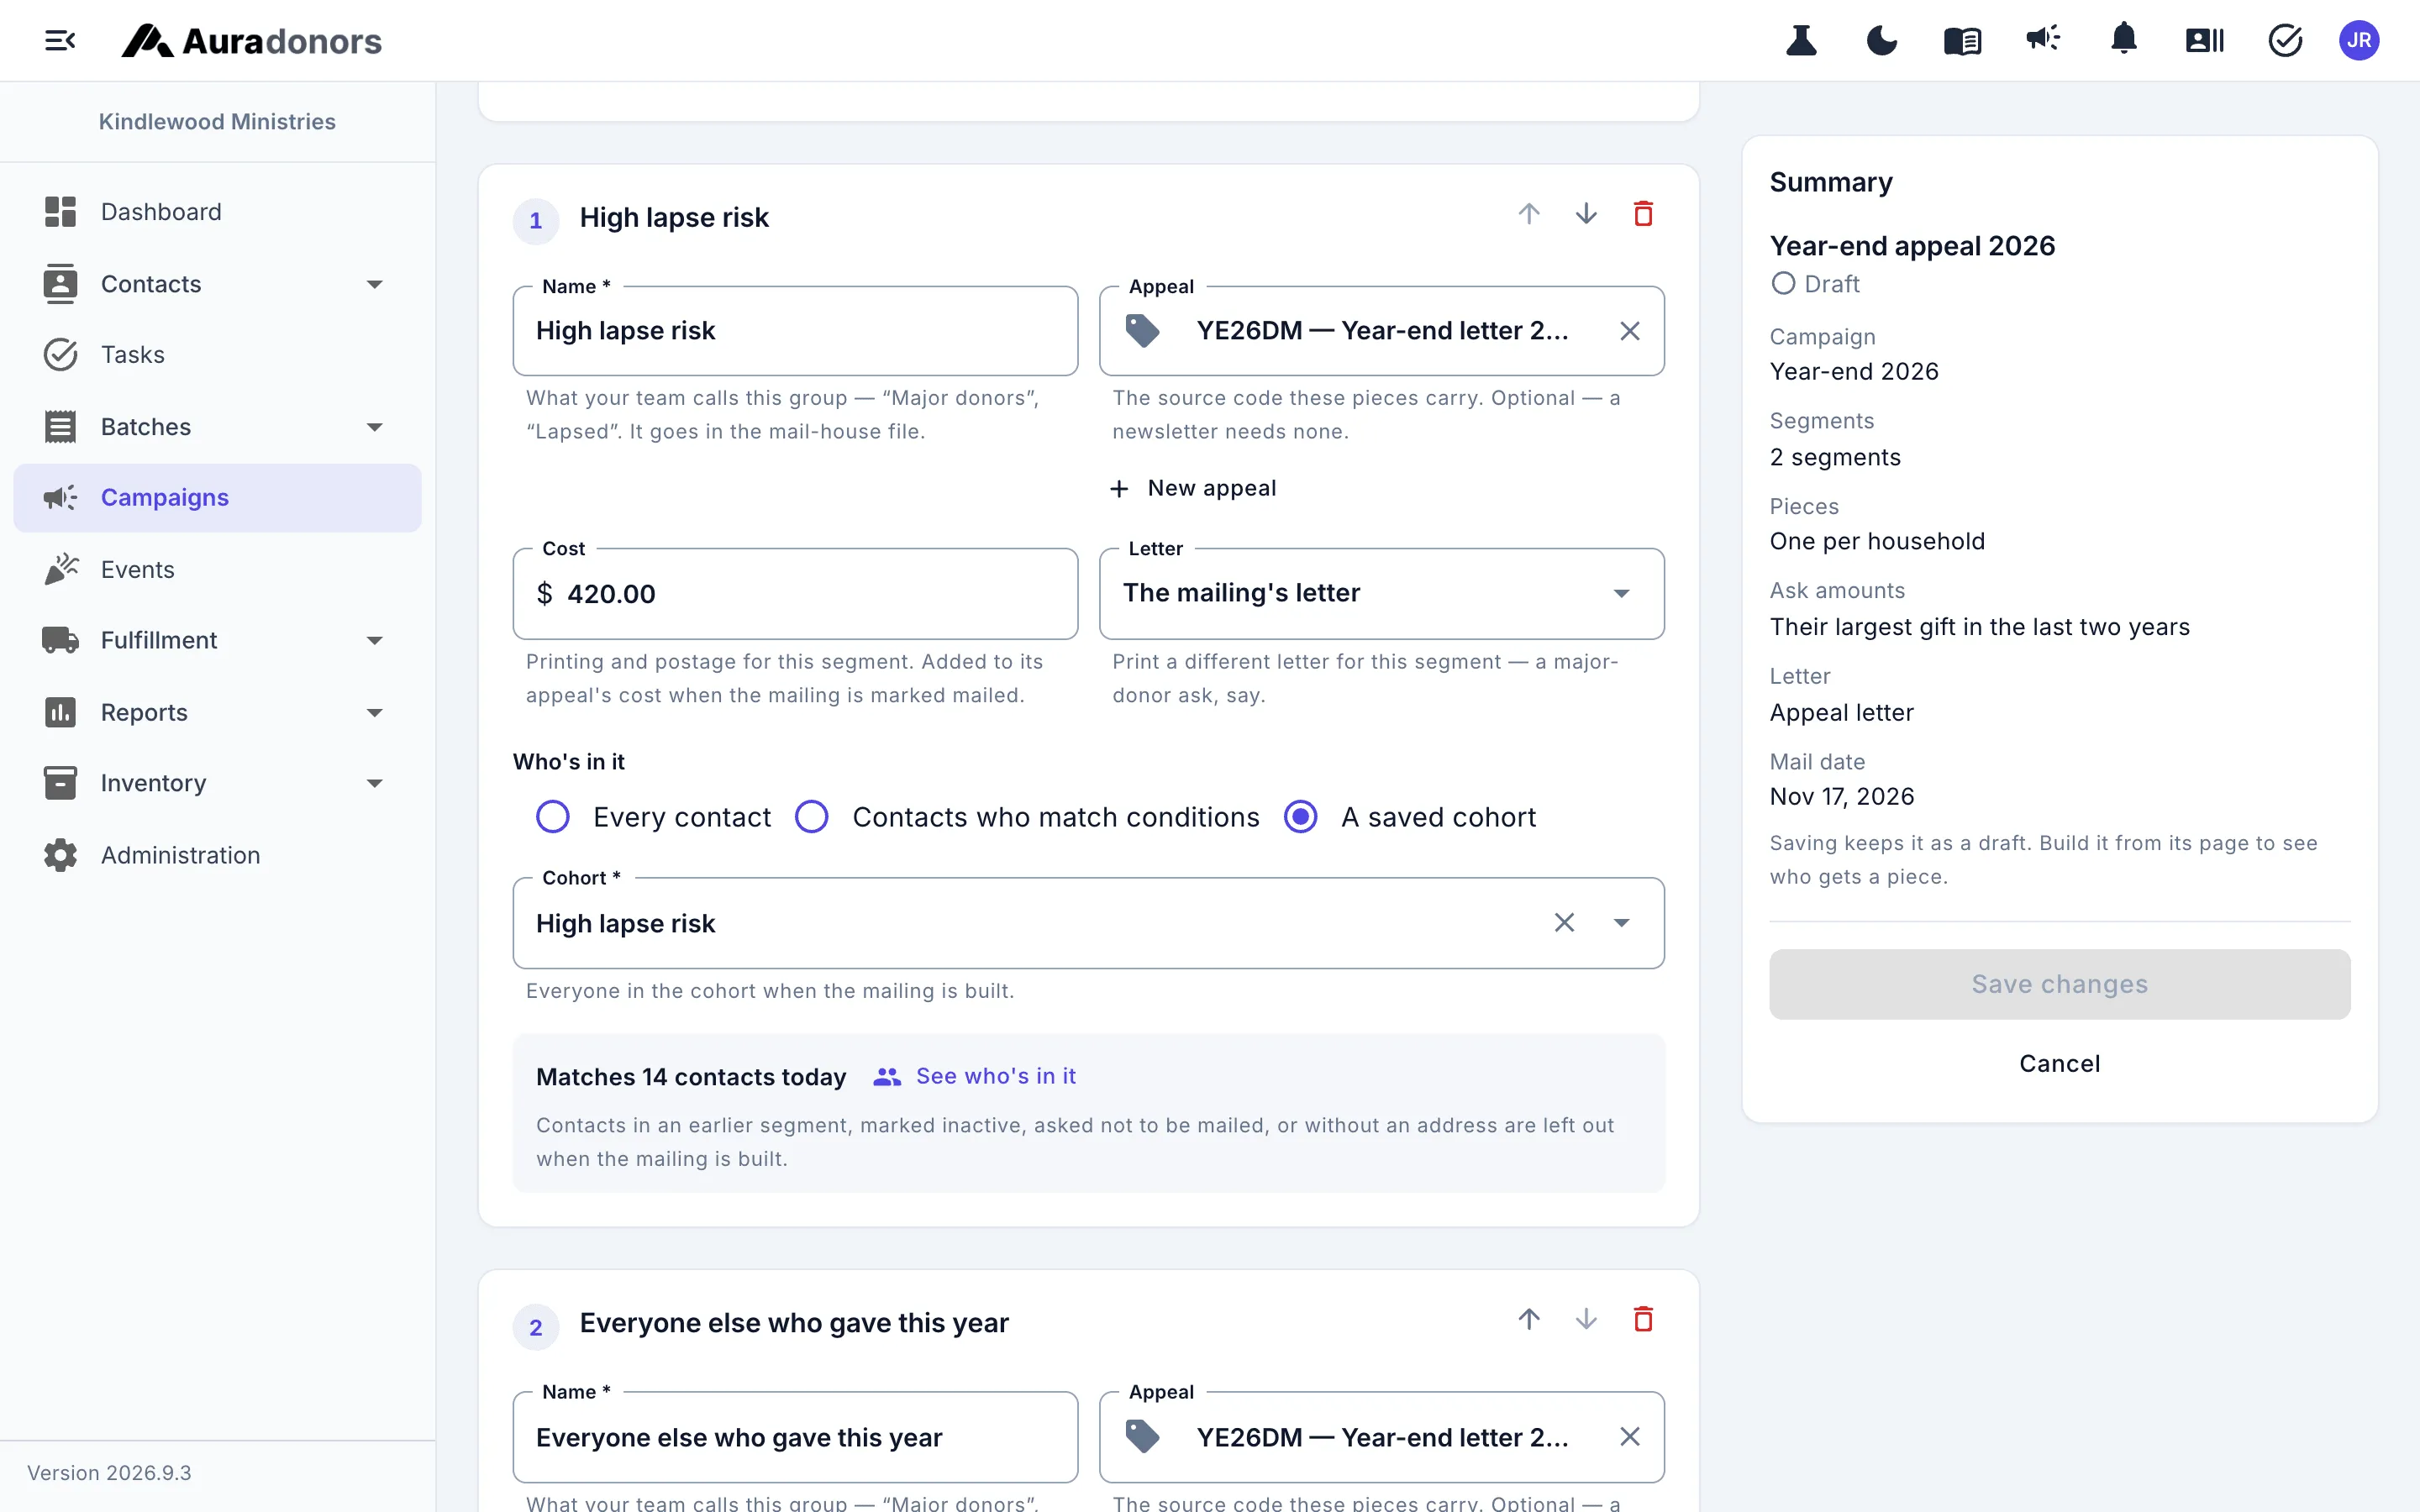
Task: Move High lapse risk segment down
Action: click(x=1586, y=214)
